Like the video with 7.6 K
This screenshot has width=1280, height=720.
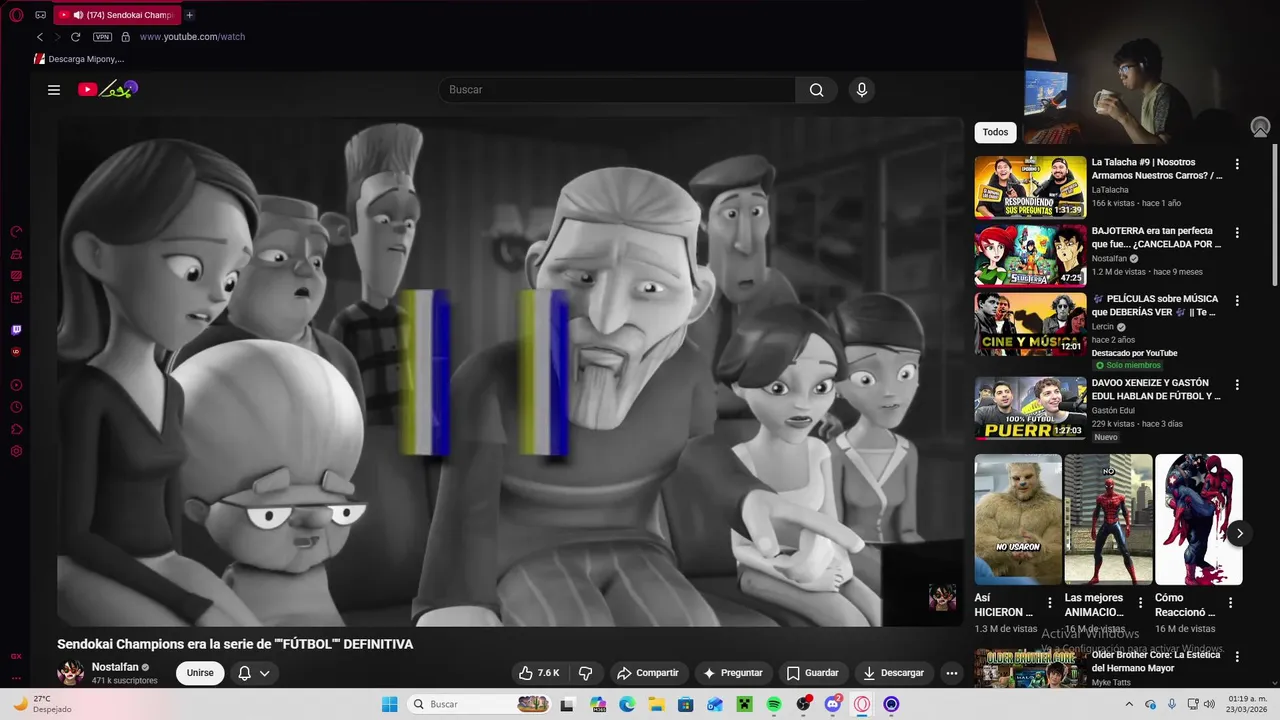(x=539, y=673)
